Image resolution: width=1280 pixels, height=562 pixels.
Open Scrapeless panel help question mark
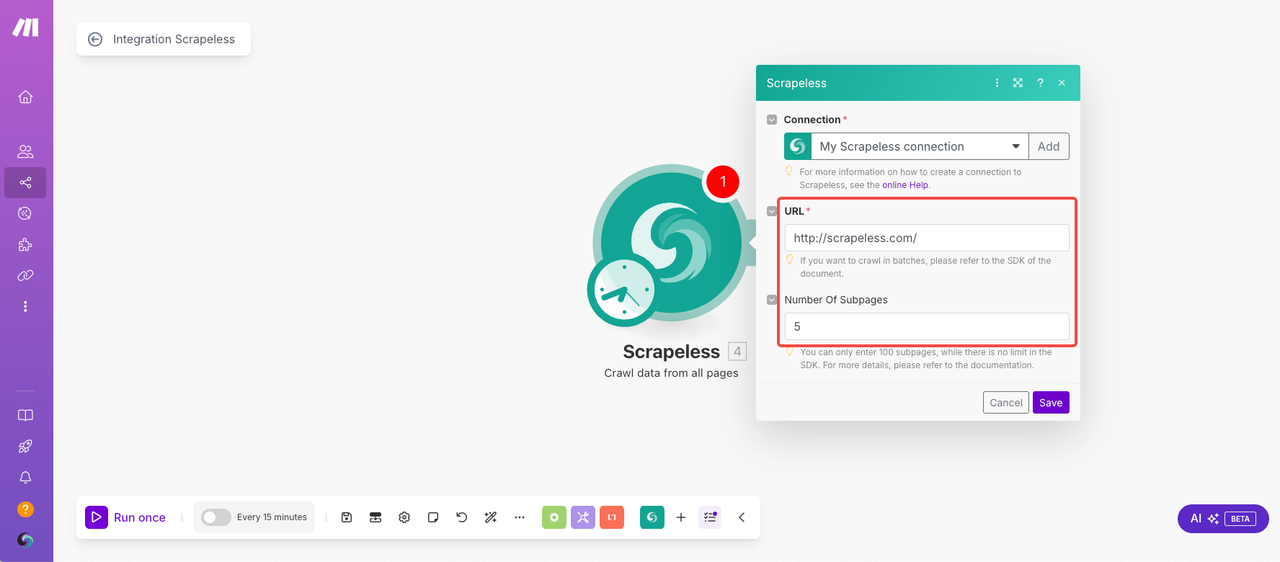[1040, 83]
